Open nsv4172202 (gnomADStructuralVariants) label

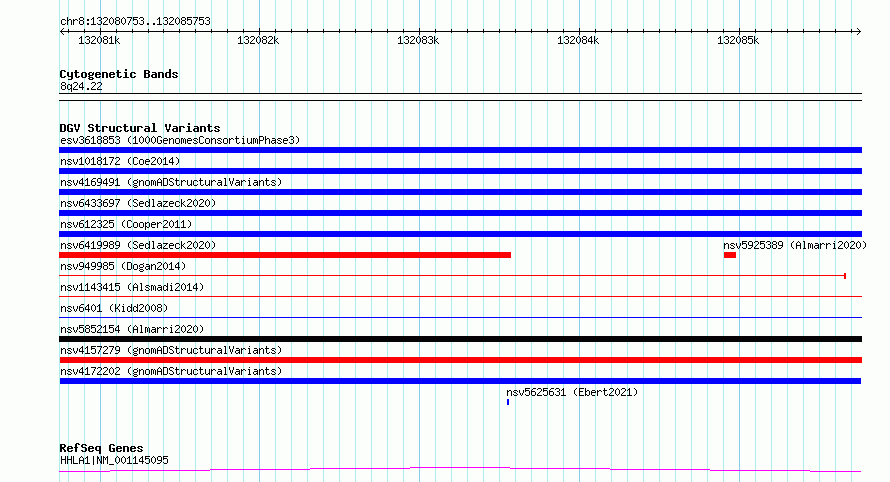(171, 371)
